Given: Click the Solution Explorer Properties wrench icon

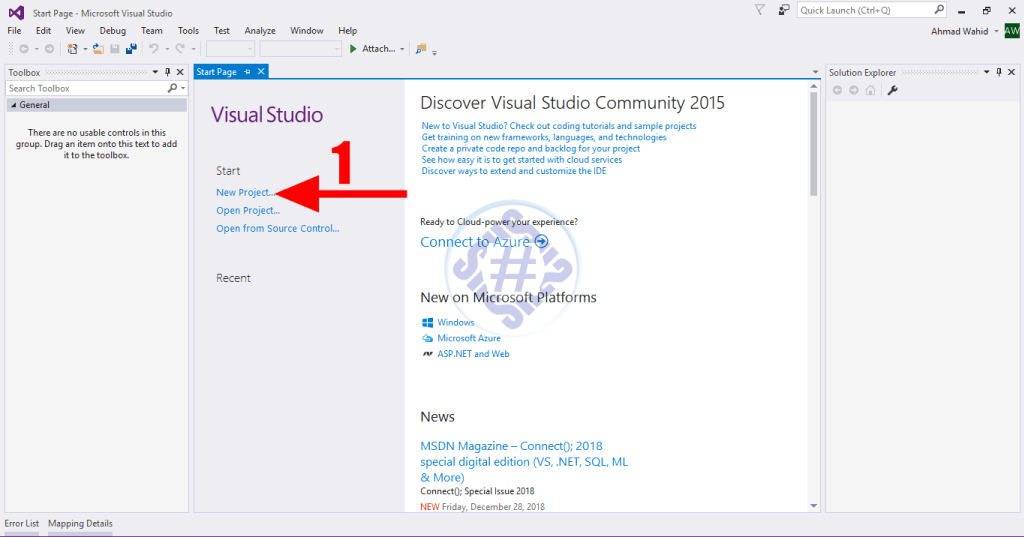Looking at the screenshot, I should [x=893, y=90].
